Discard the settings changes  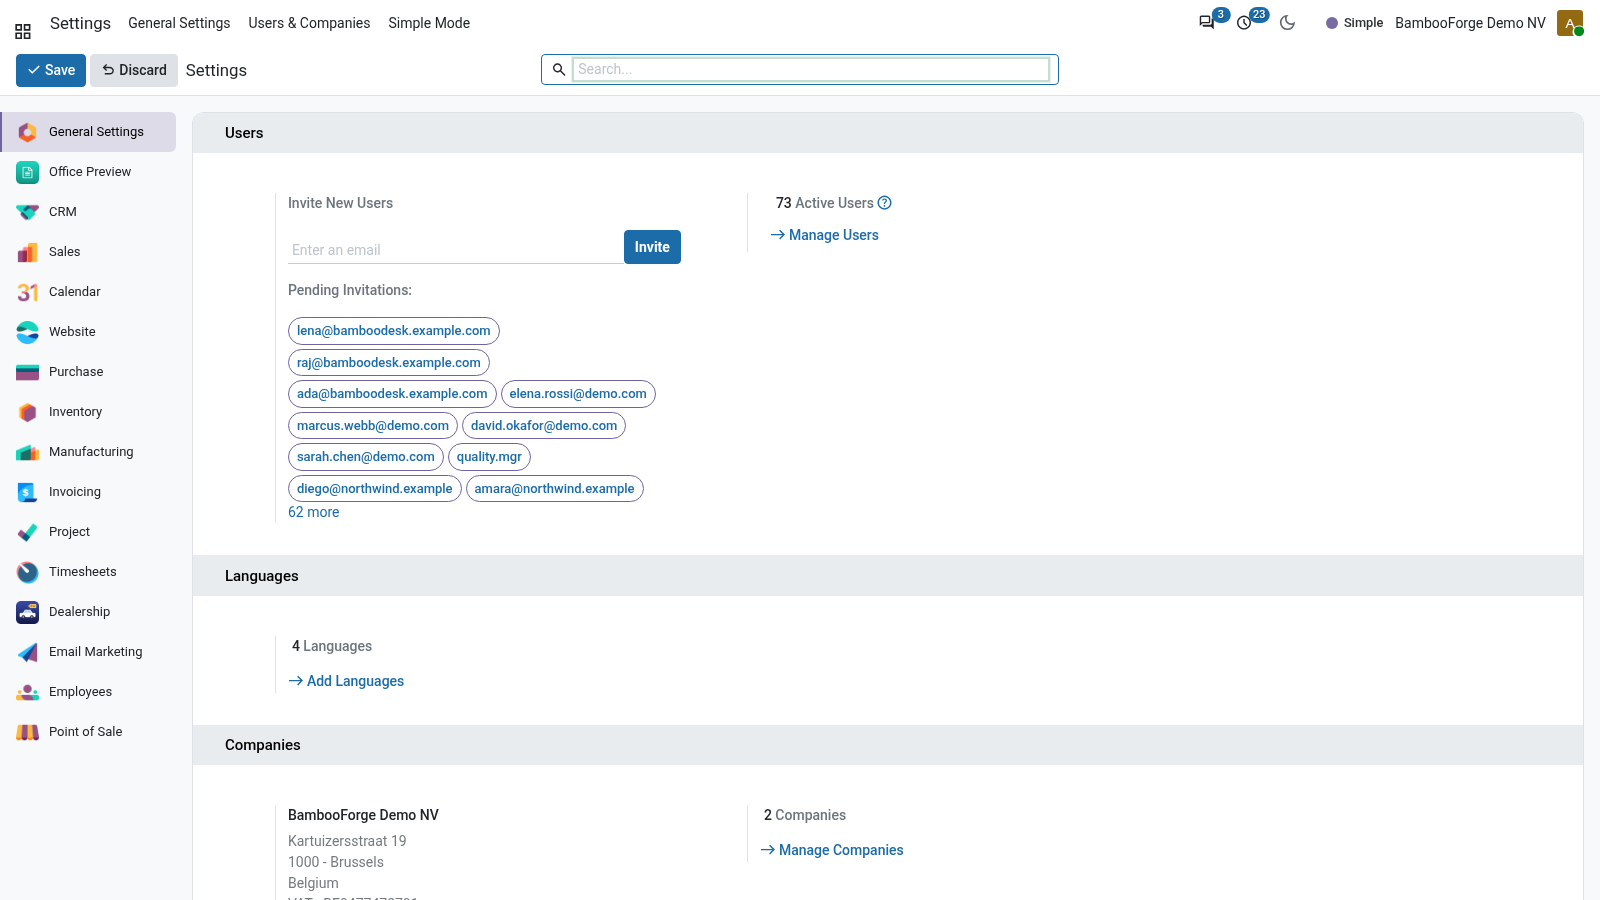(134, 70)
